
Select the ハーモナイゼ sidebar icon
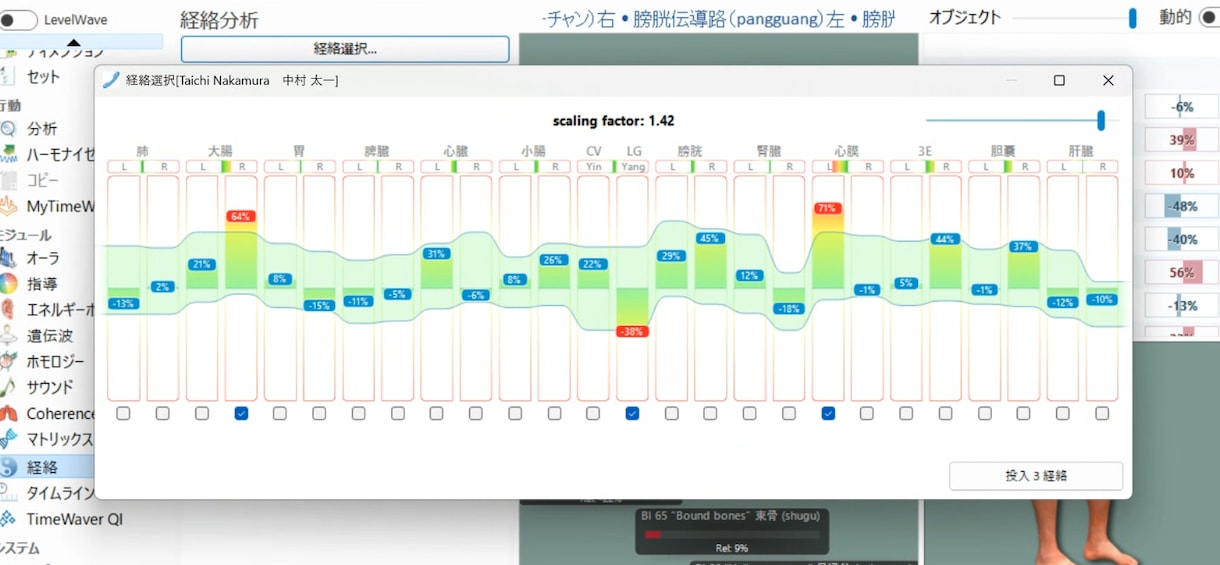point(8,154)
